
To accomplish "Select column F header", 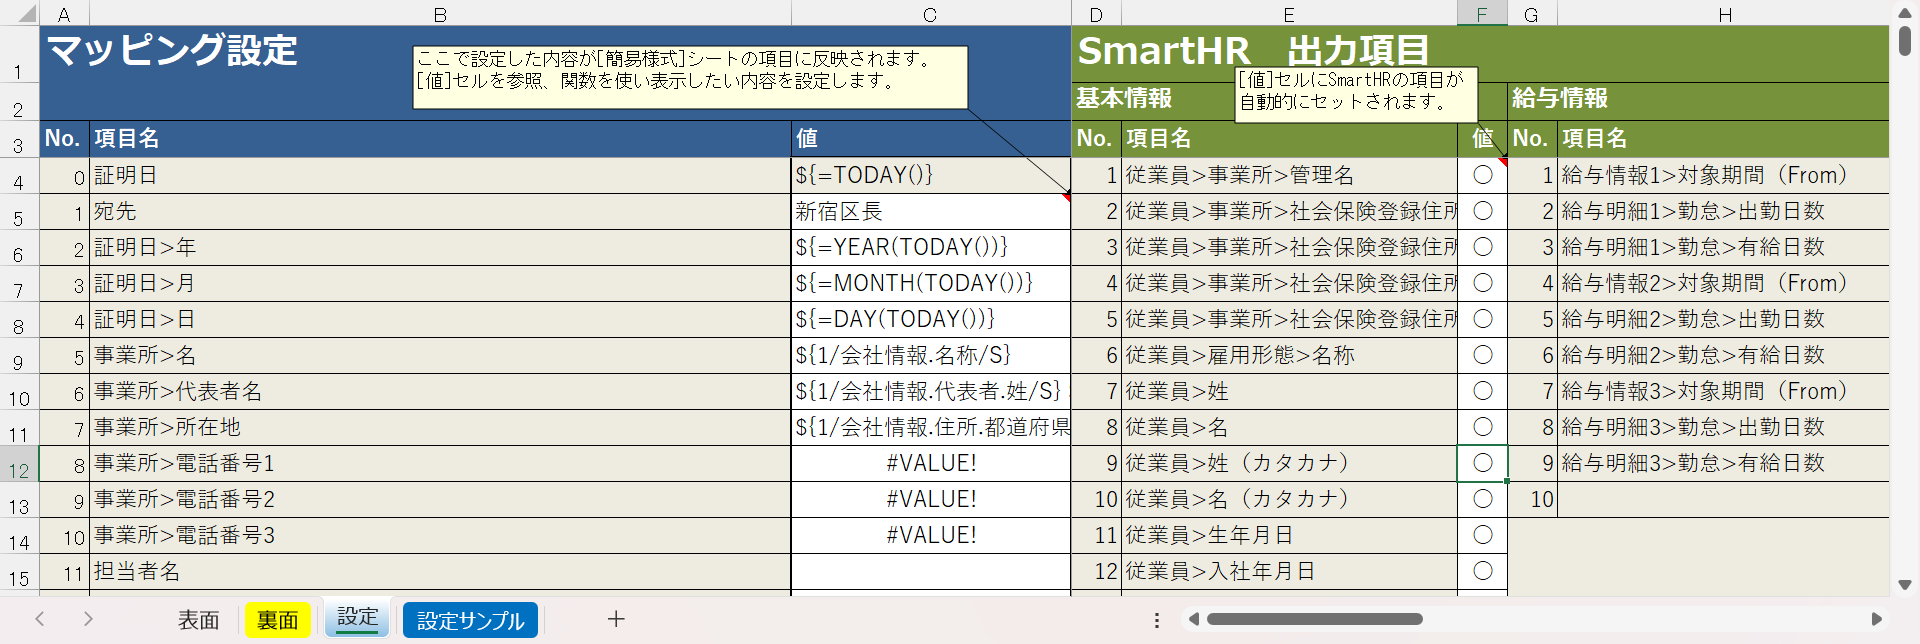I will (x=1481, y=14).
